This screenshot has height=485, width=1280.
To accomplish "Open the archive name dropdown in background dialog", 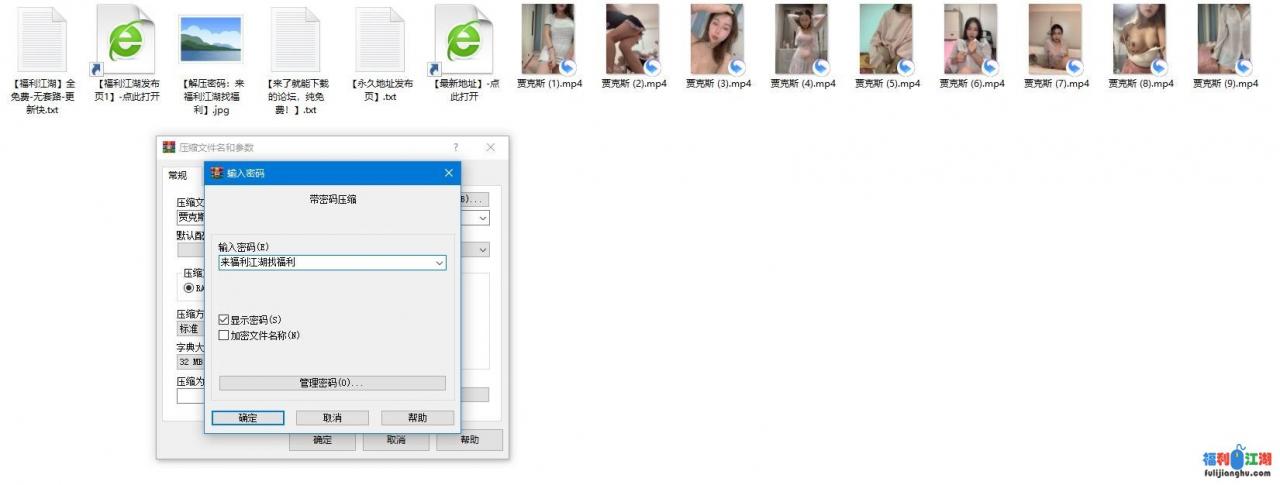I will 483,217.
